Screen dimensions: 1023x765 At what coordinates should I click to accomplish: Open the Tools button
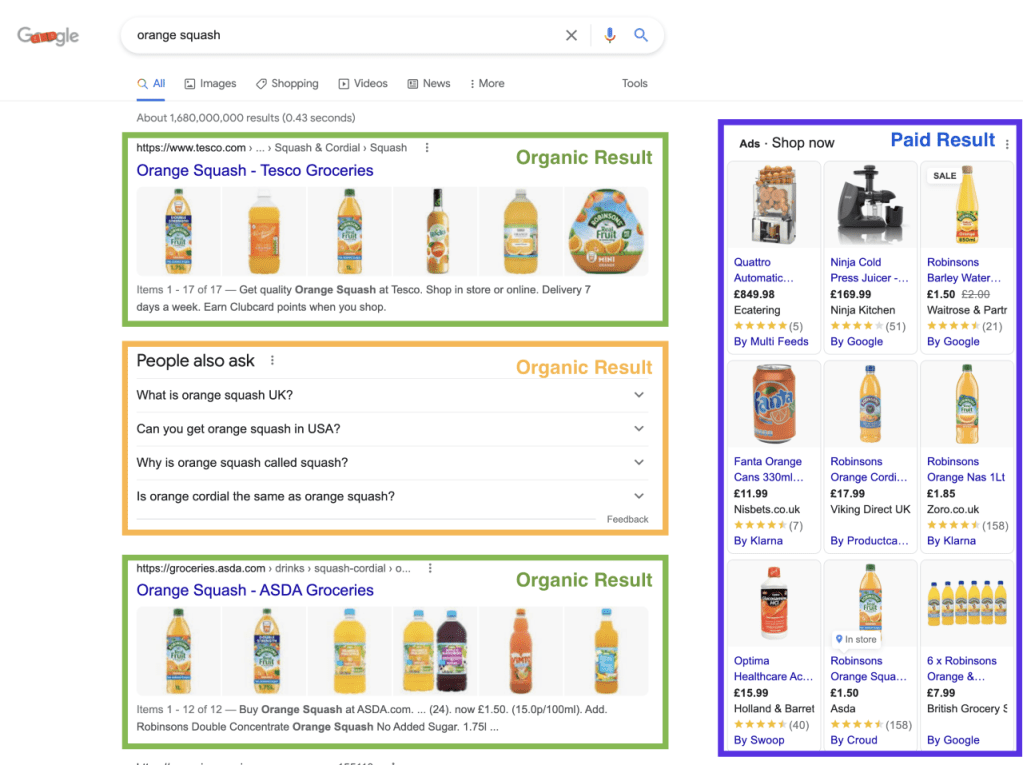tap(634, 83)
